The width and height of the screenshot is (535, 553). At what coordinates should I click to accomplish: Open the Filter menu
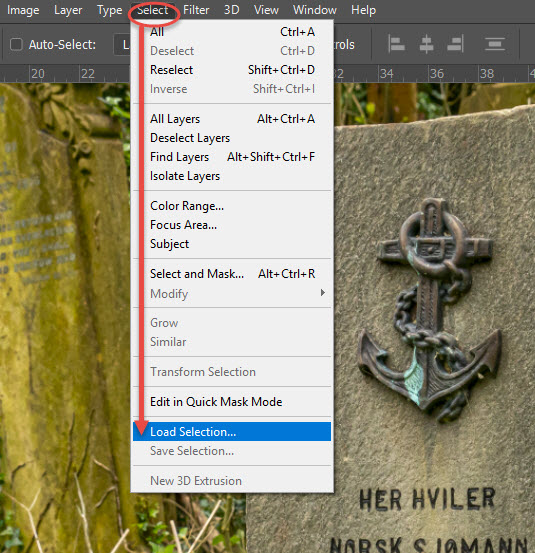pyautogui.click(x=196, y=10)
